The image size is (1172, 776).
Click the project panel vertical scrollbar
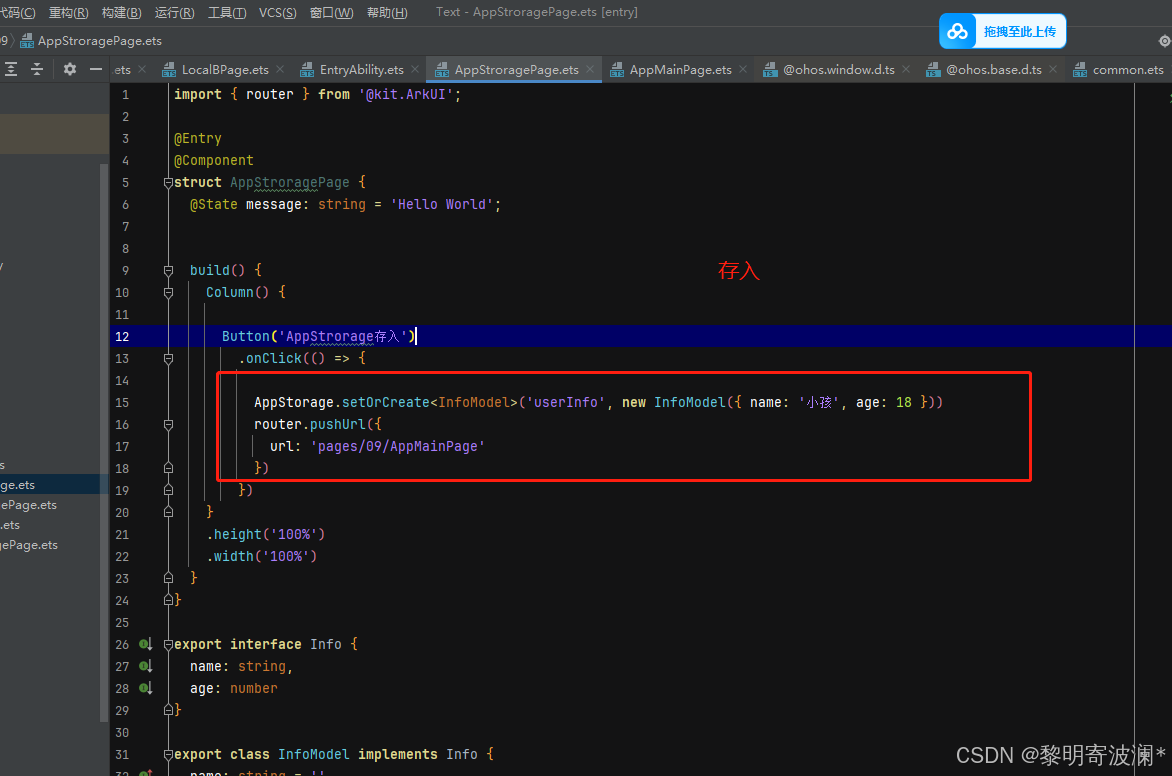coord(104,441)
